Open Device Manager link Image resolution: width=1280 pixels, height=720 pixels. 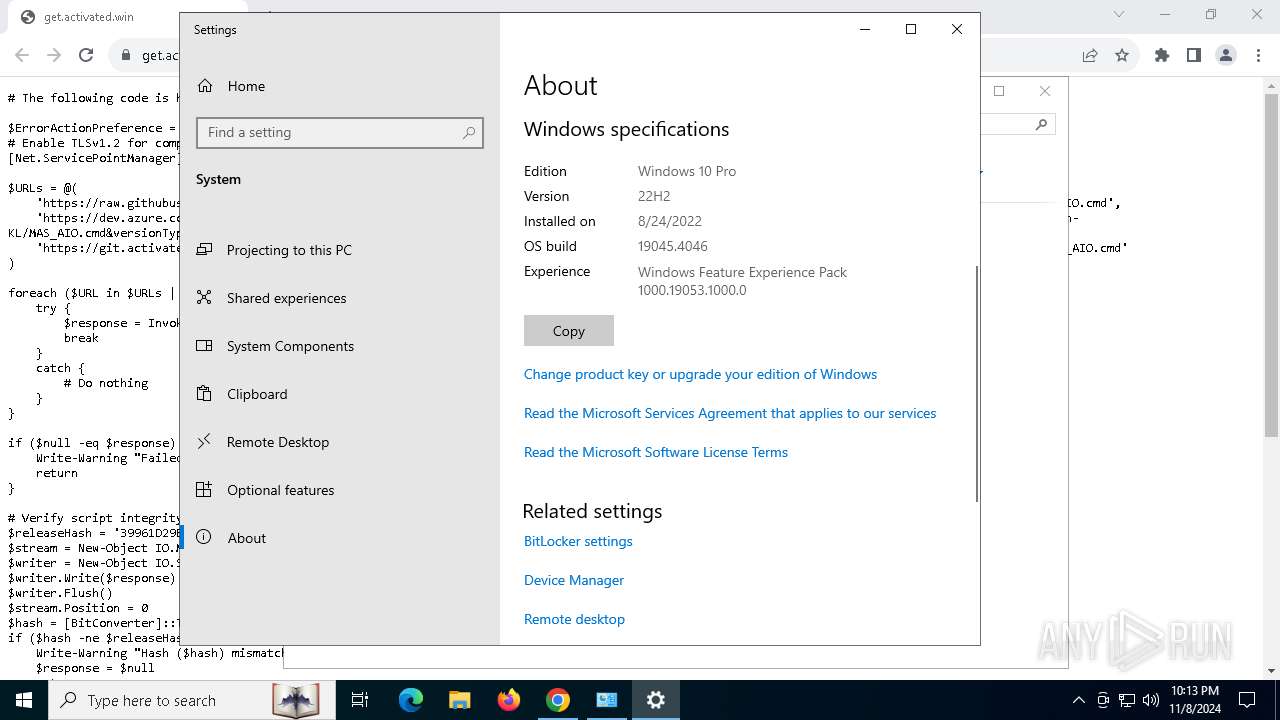[x=574, y=580]
